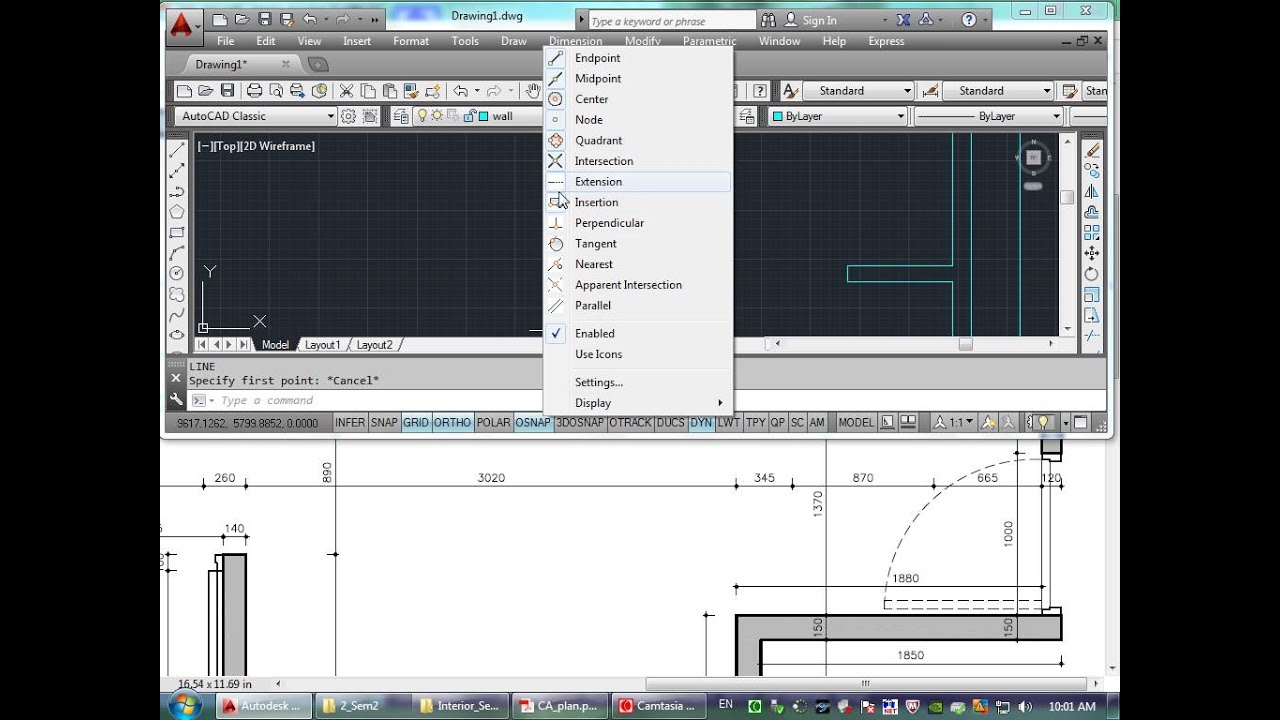
Task: Open the Format menu
Action: click(410, 41)
